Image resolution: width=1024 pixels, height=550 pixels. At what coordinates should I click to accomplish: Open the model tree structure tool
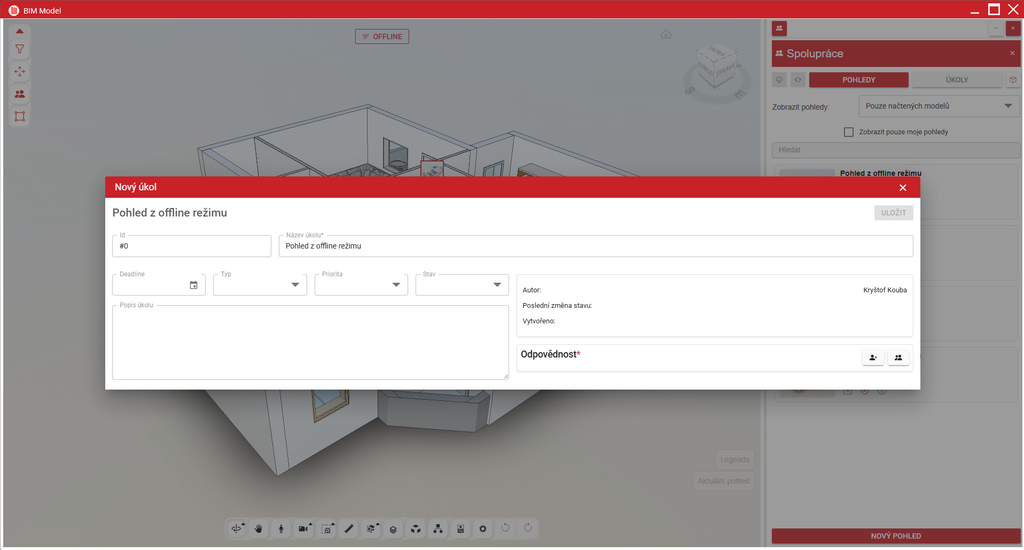pos(438,528)
